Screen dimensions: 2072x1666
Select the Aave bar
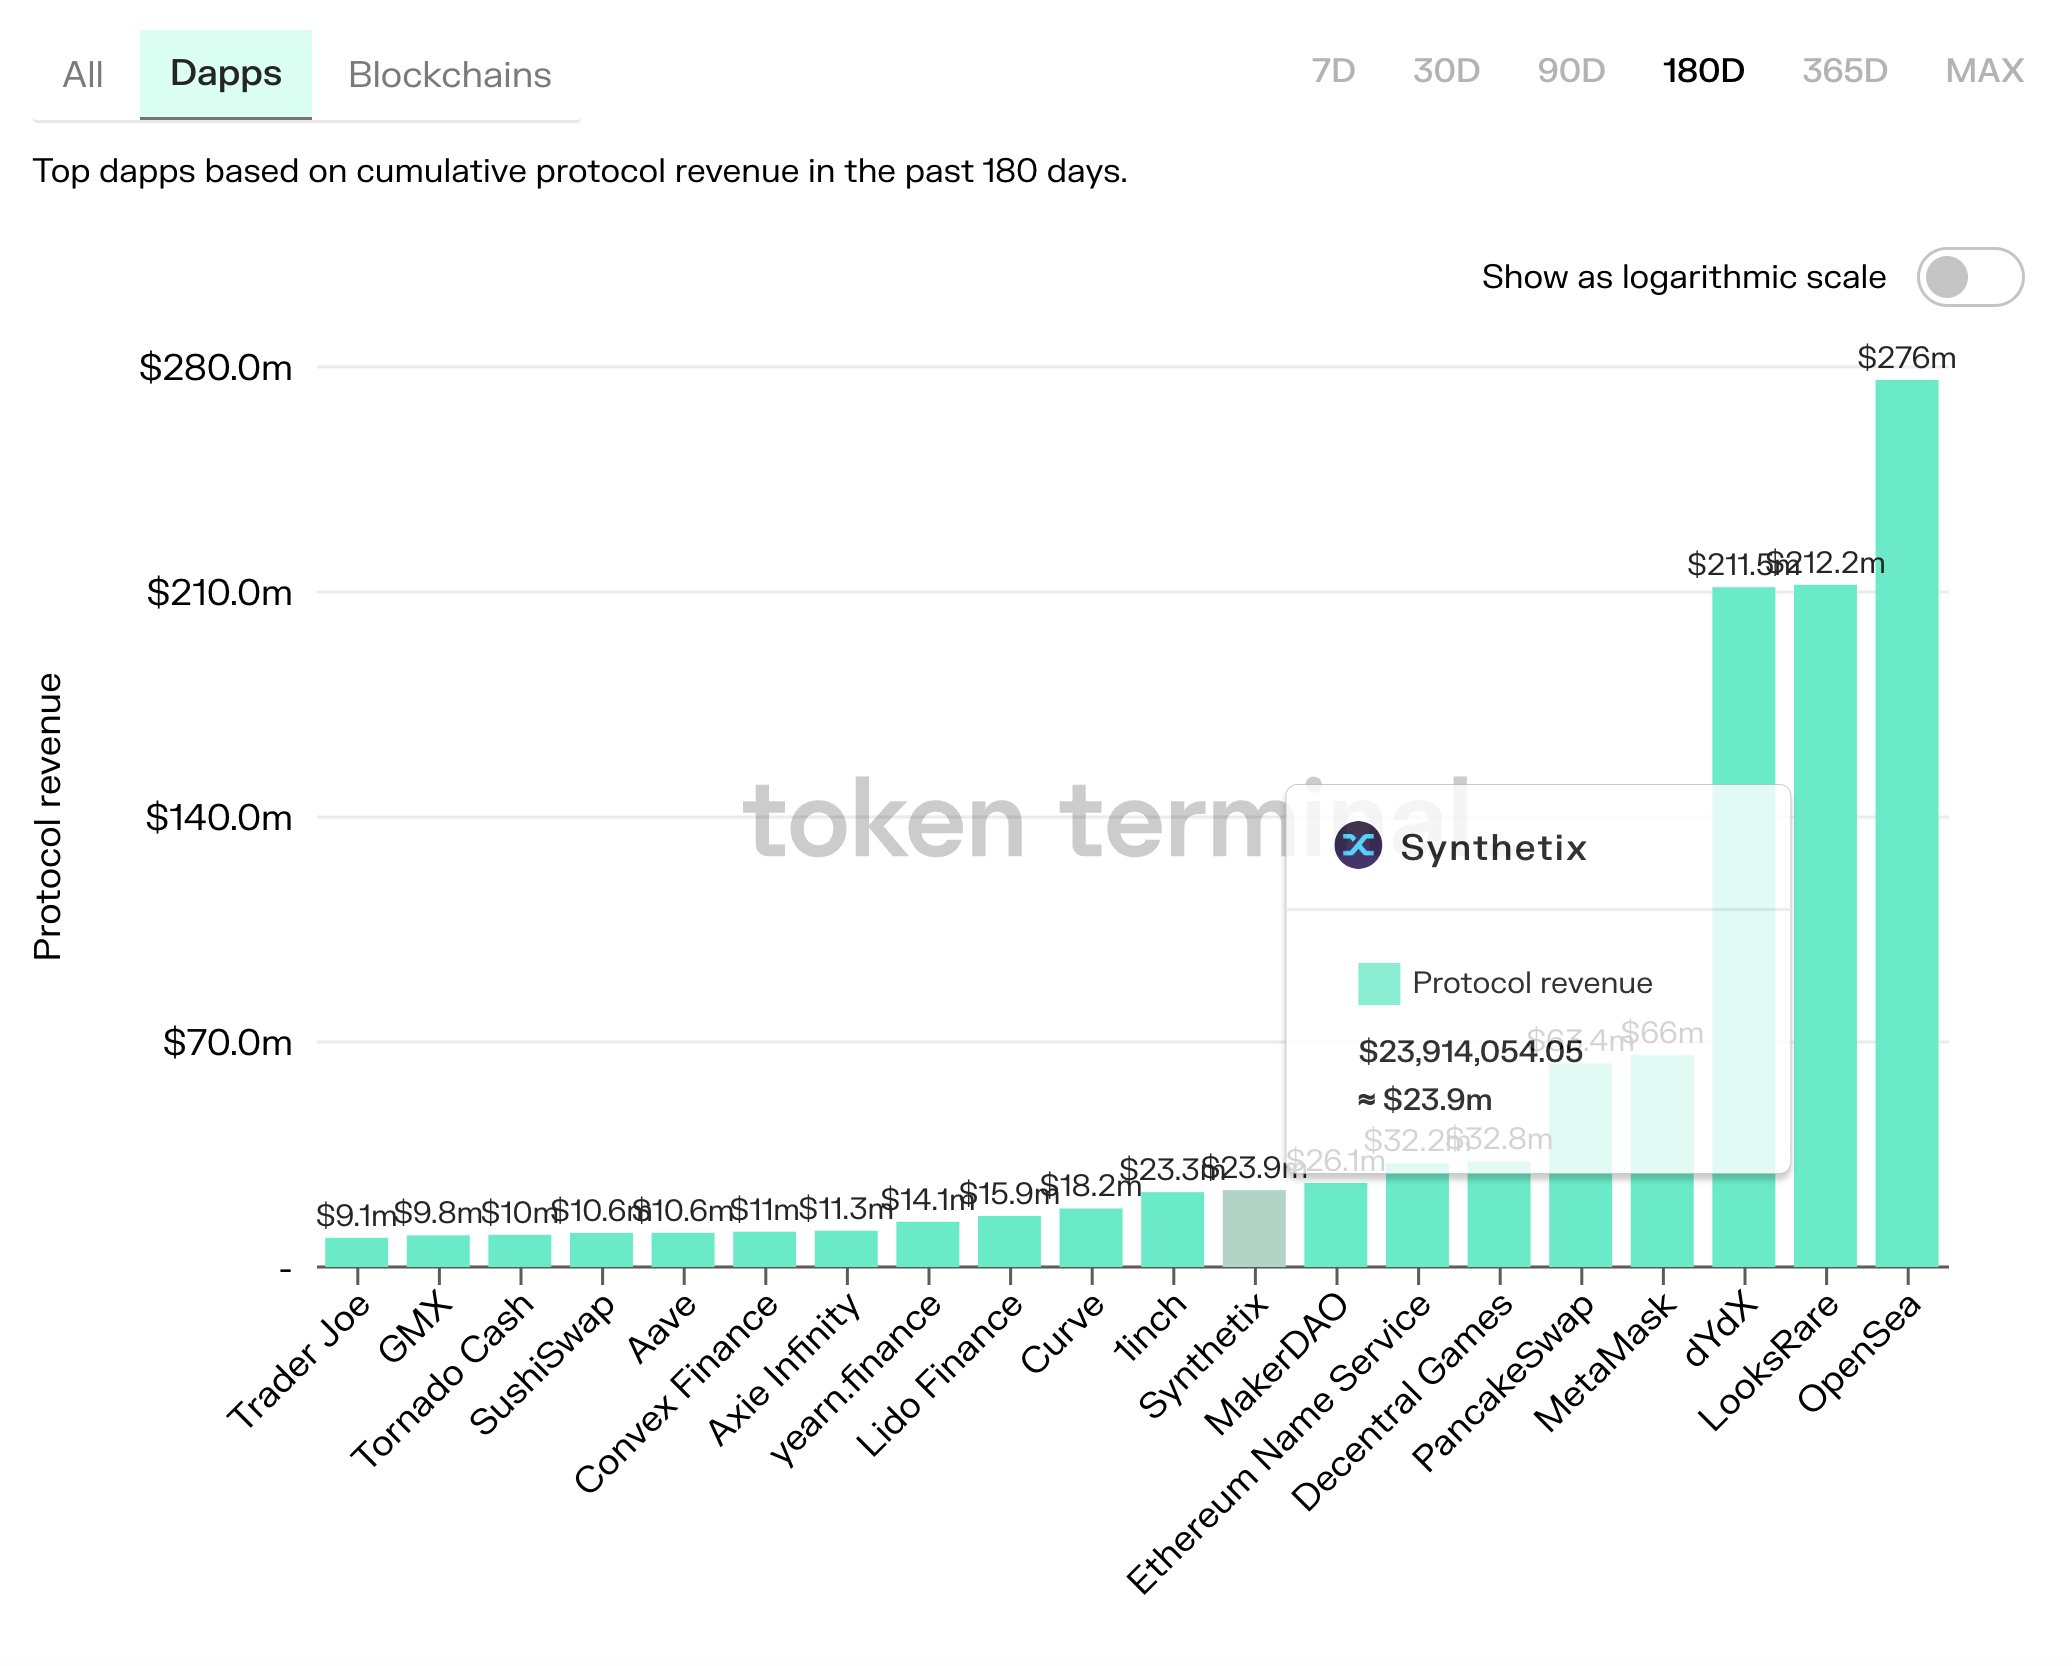[x=683, y=1250]
